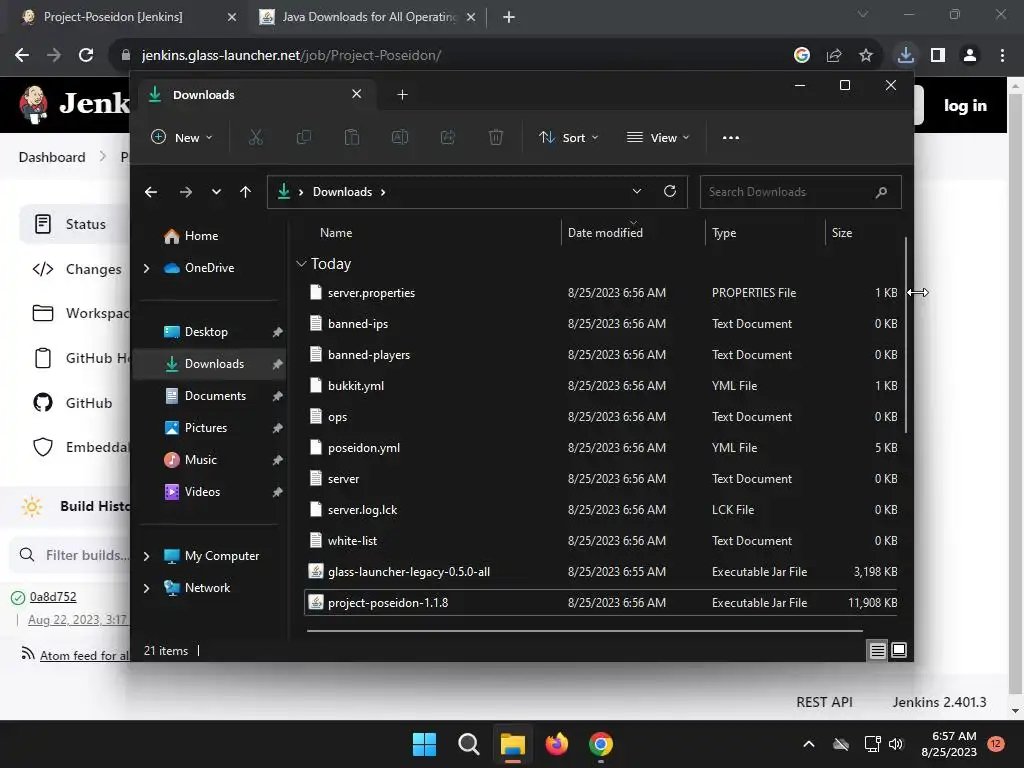1024x768 pixels.
Task: Open recent locations chevron dropdown
Action: tap(216, 192)
